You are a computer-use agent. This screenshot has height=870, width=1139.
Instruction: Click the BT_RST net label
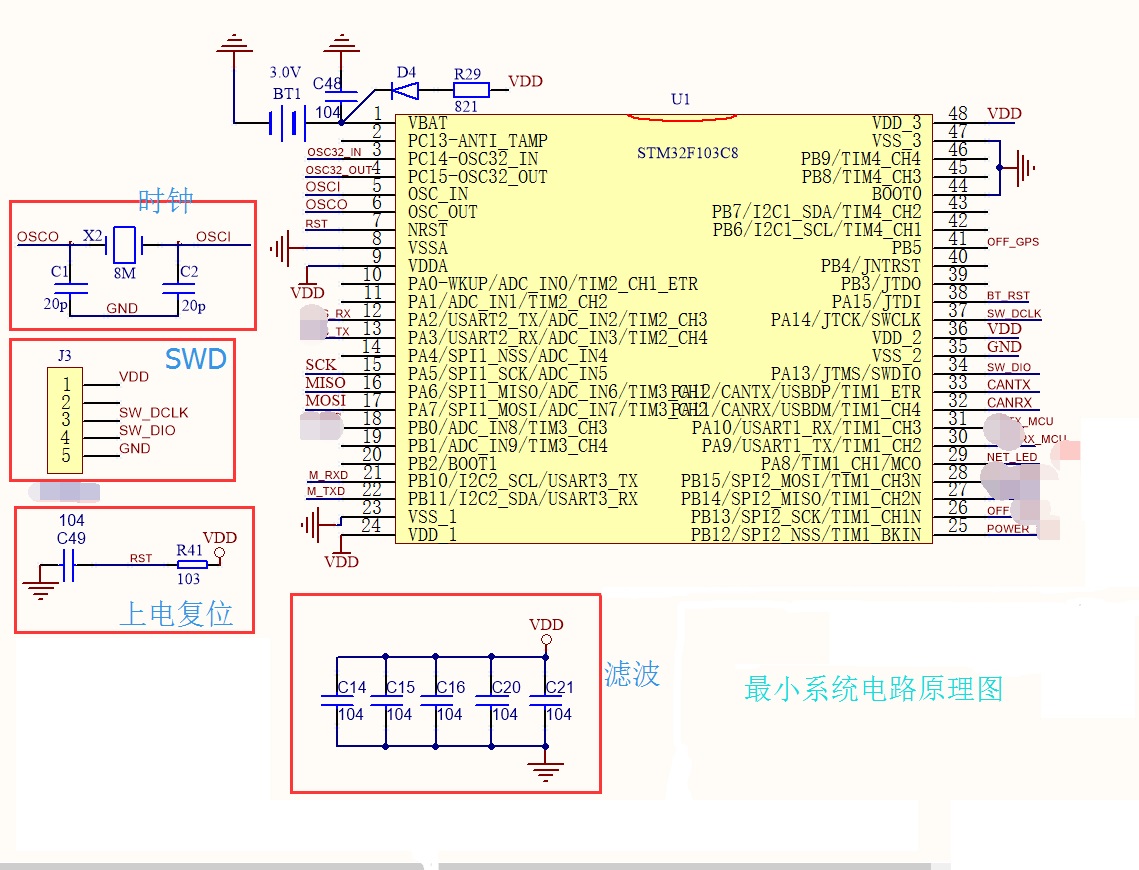coord(1008,296)
